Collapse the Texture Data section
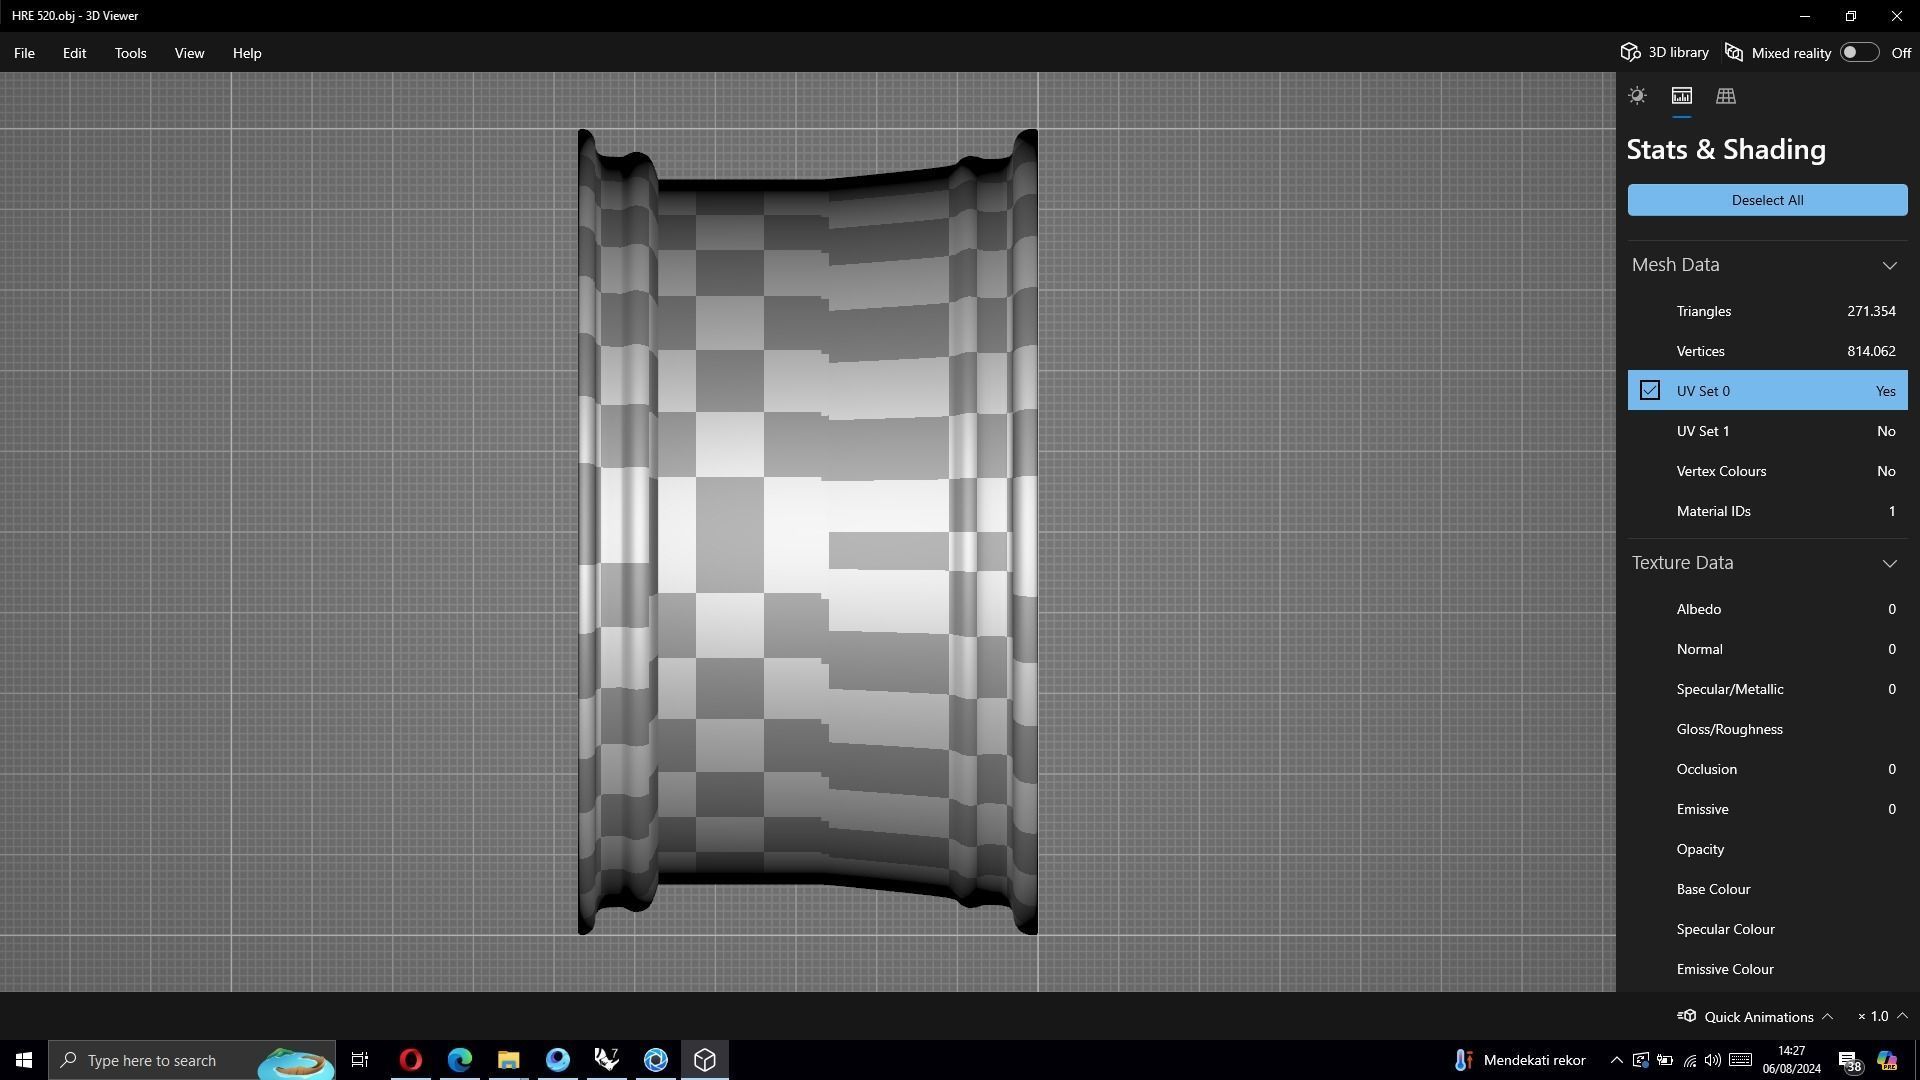This screenshot has height=1080, width=1920. click(1889, 563)
